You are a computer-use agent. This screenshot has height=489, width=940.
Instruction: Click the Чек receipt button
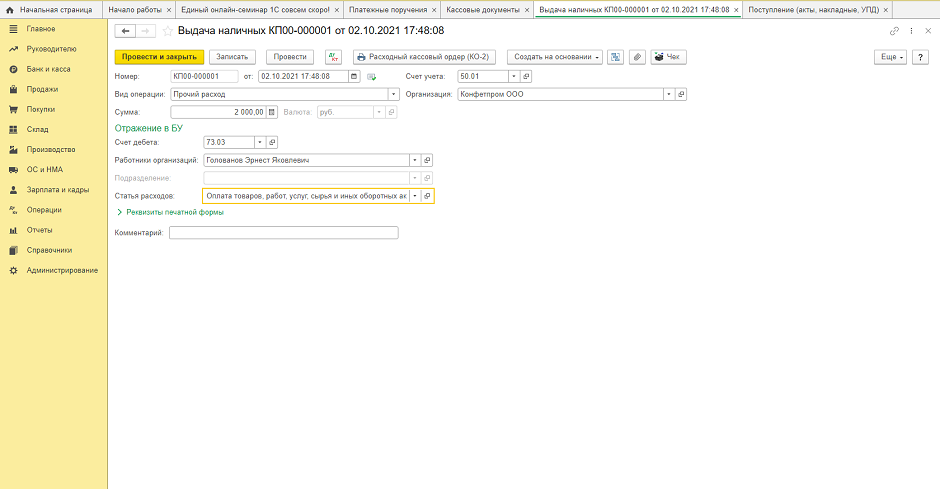[671, 57]
